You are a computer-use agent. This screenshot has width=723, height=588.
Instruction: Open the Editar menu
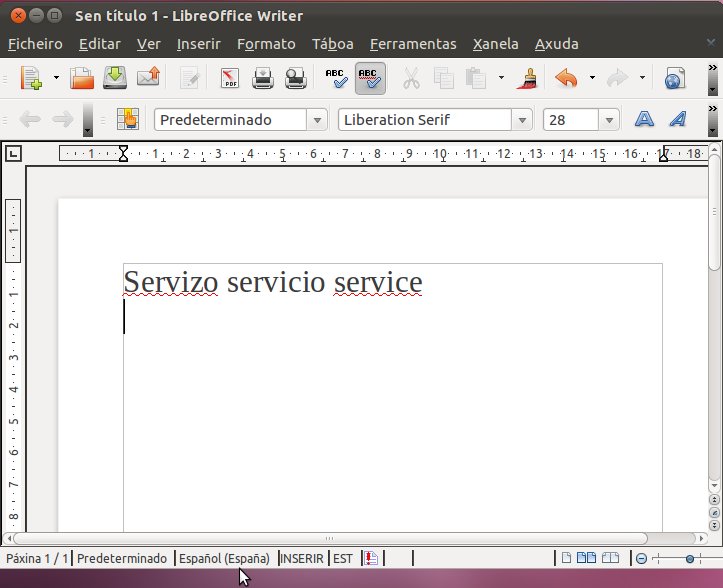coord(100,44)
